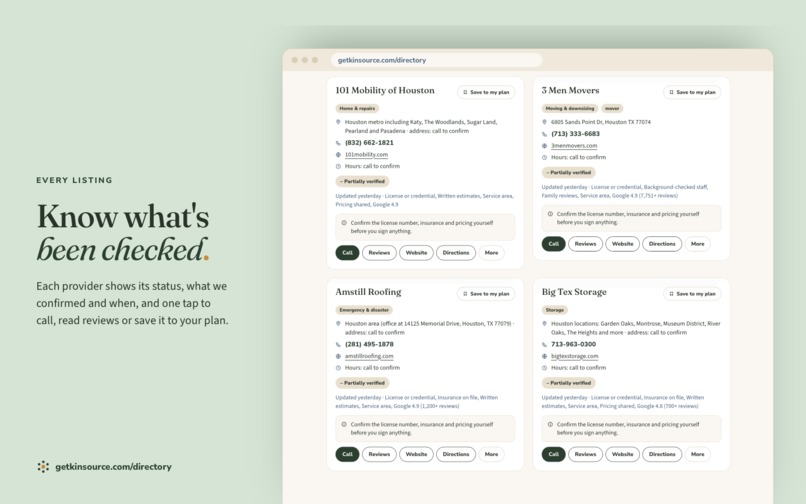
Task: Open Website button for 3 Men Movers
Action: pos(622,244)
